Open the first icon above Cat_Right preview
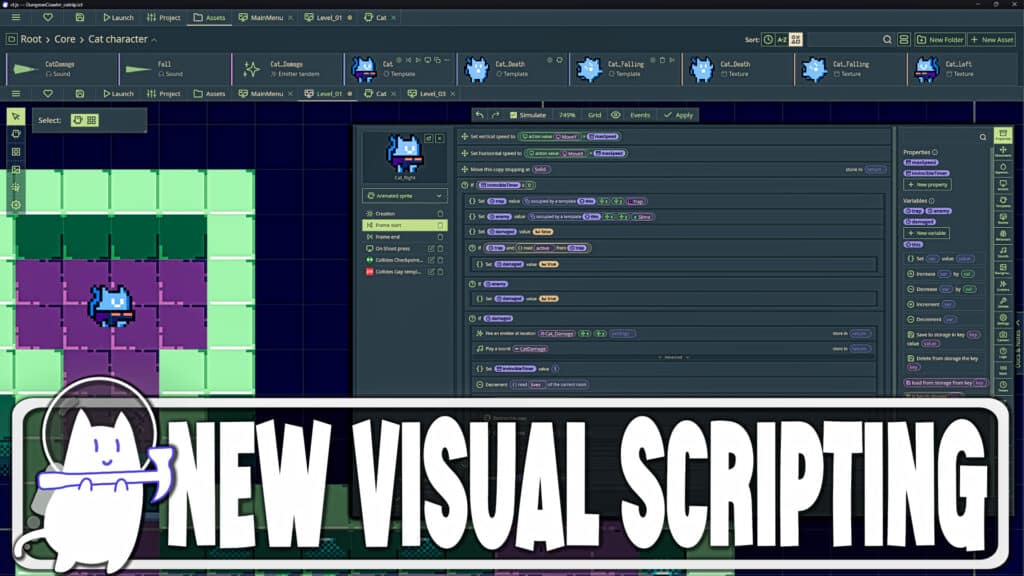The width and height of the screenshot is (1024, 576). pyautogui.click(x=428, y=138)
